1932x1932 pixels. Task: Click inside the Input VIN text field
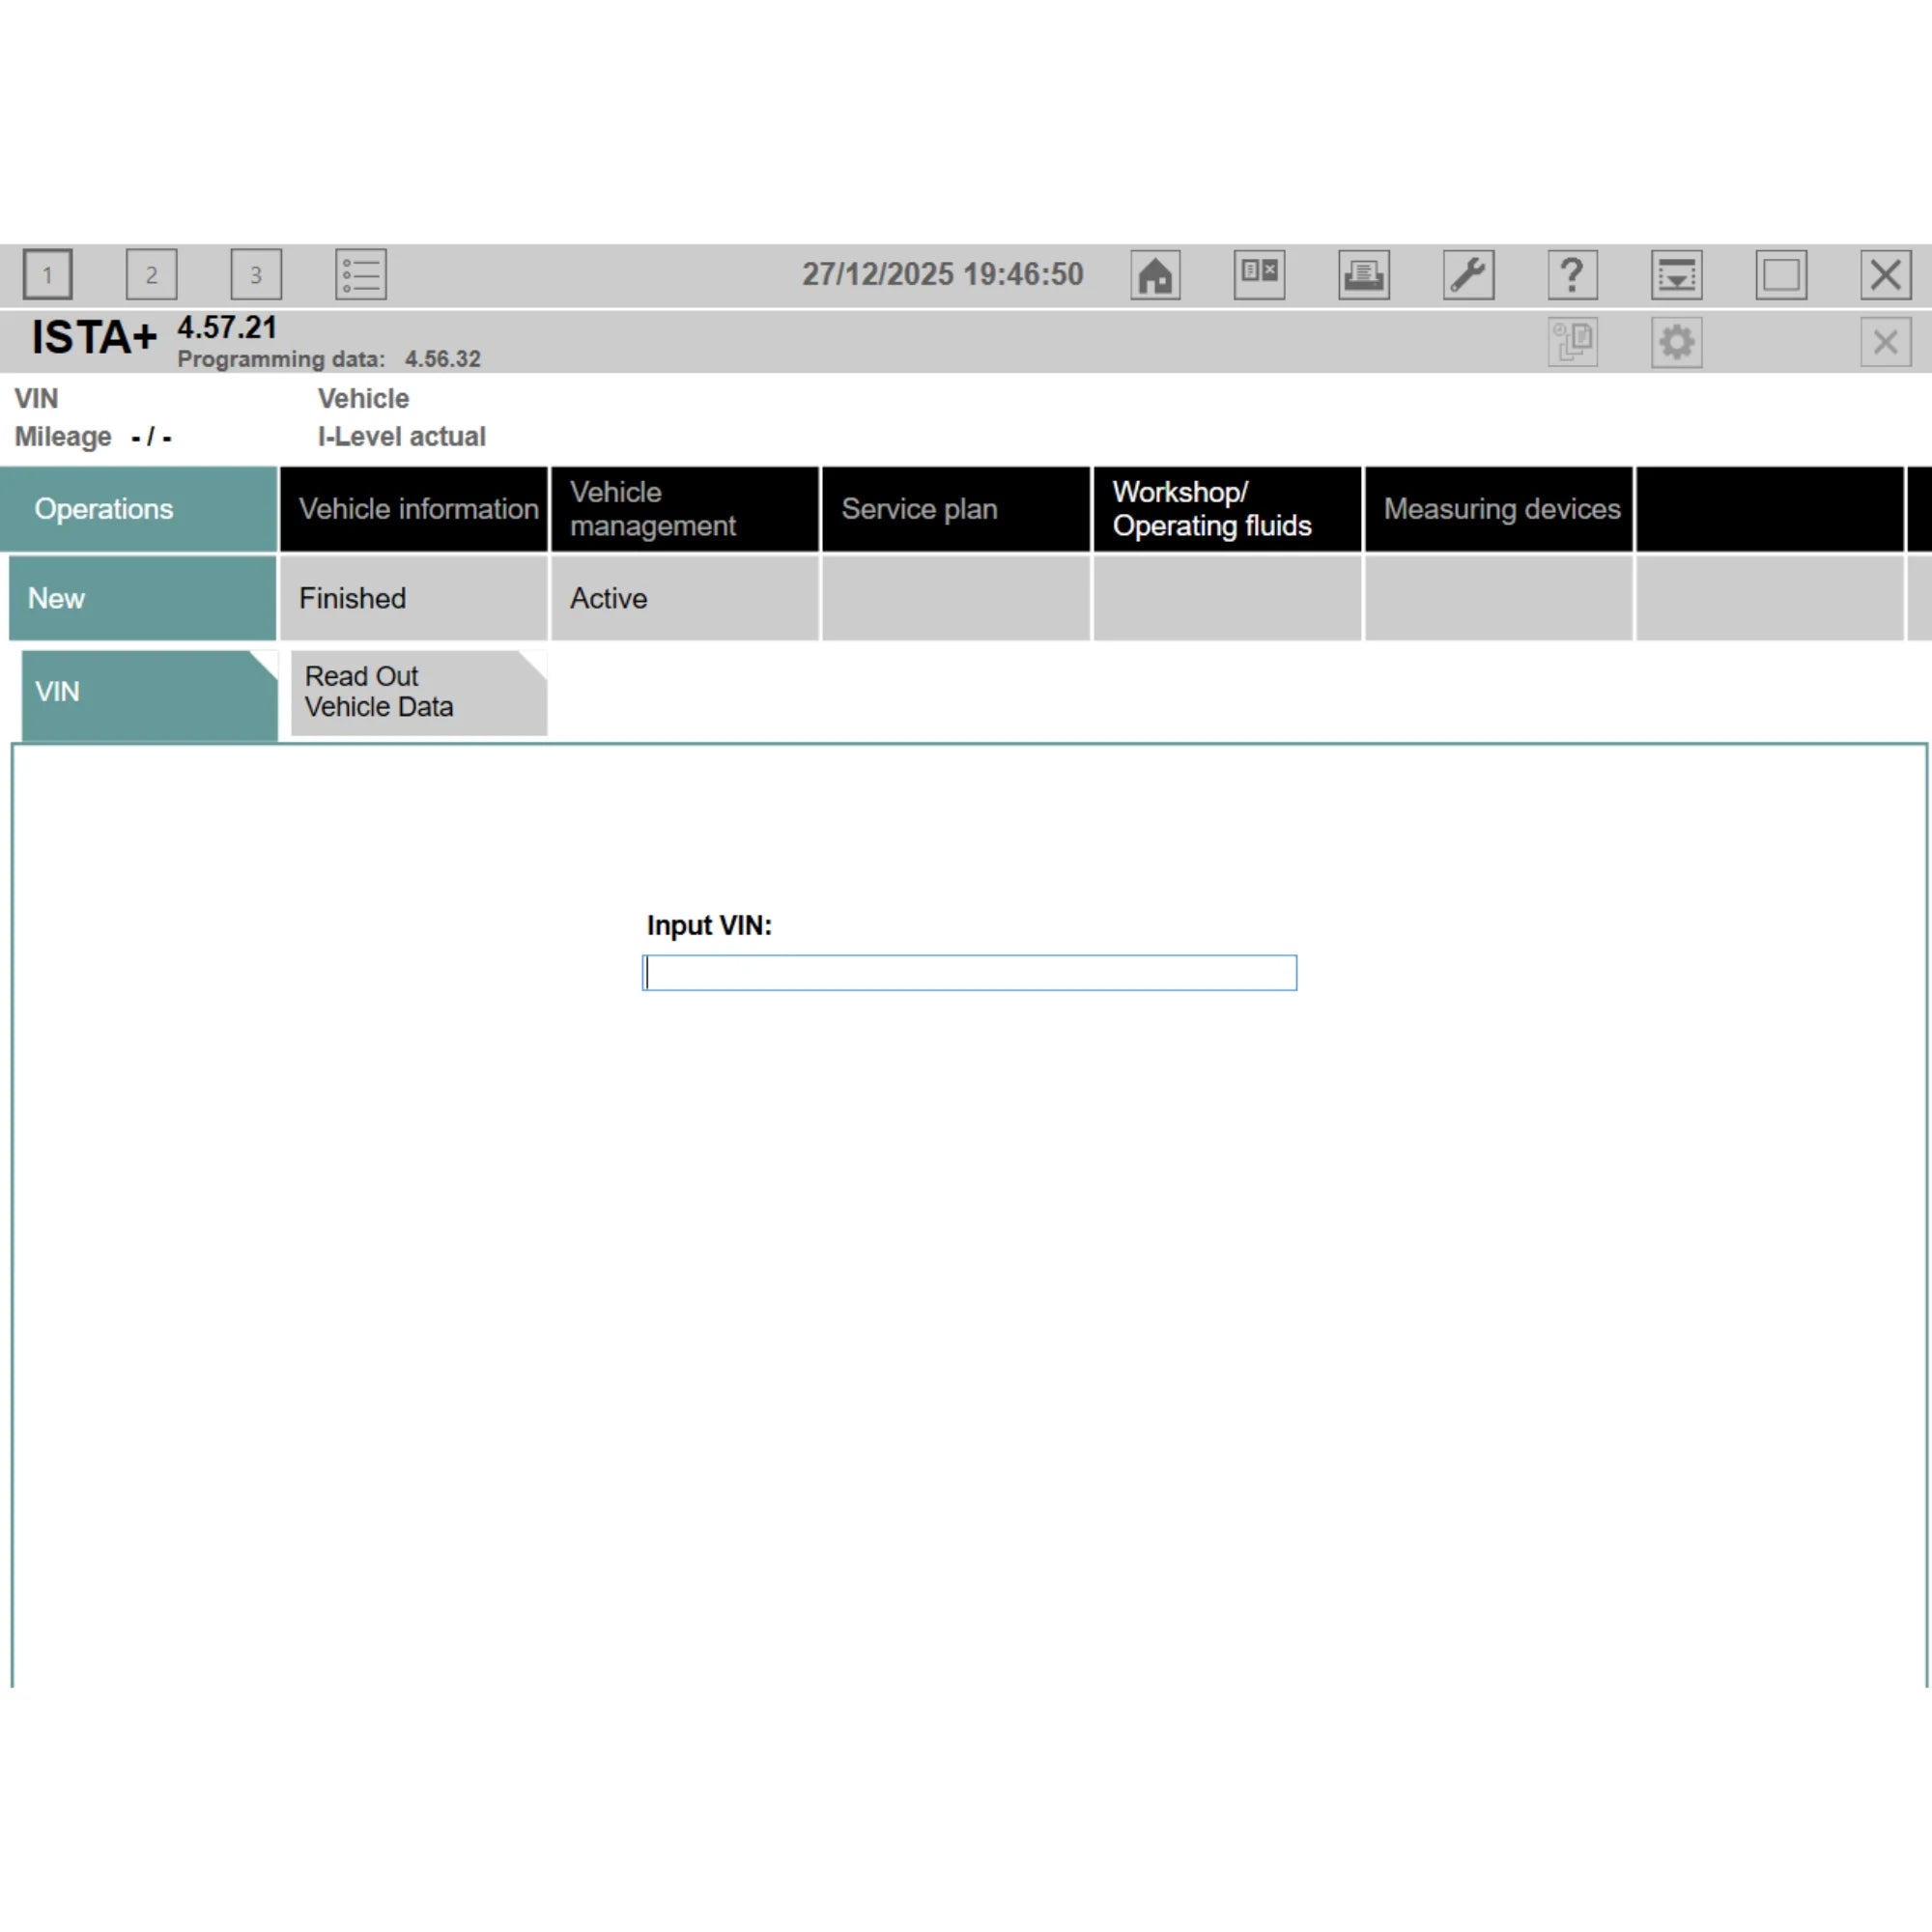tap(968, 972)
